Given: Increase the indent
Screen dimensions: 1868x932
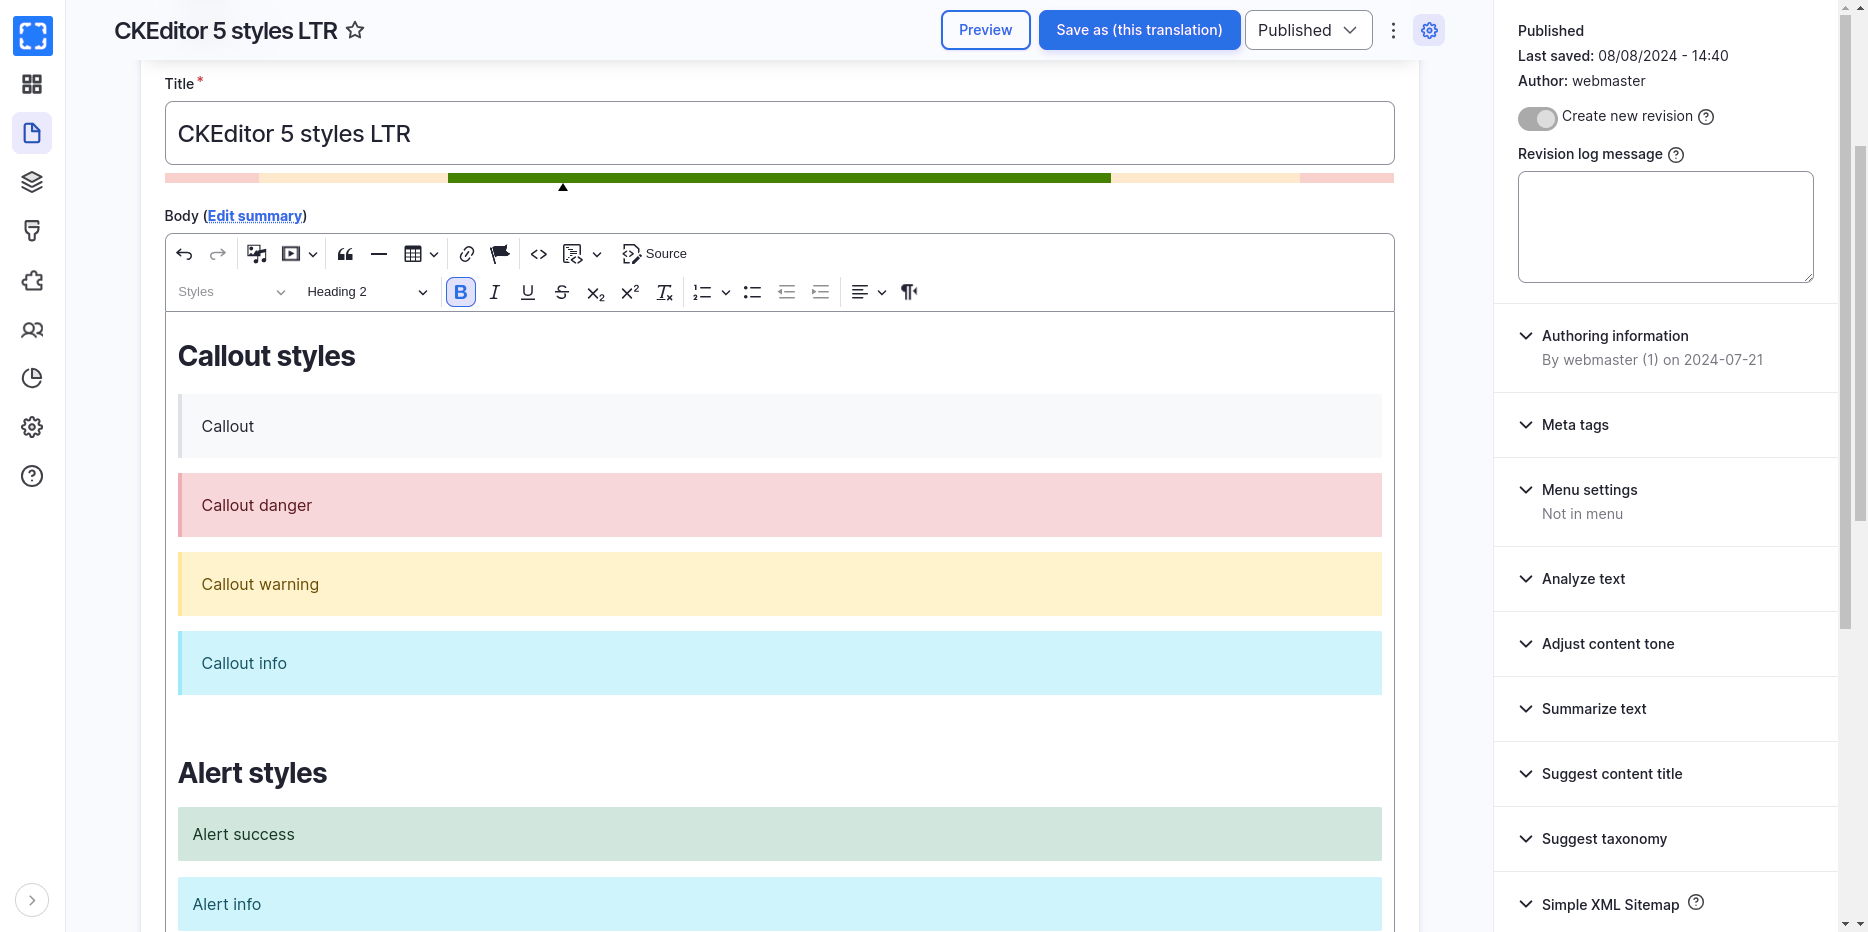Looking at the screenshot, I should [821, 292].
